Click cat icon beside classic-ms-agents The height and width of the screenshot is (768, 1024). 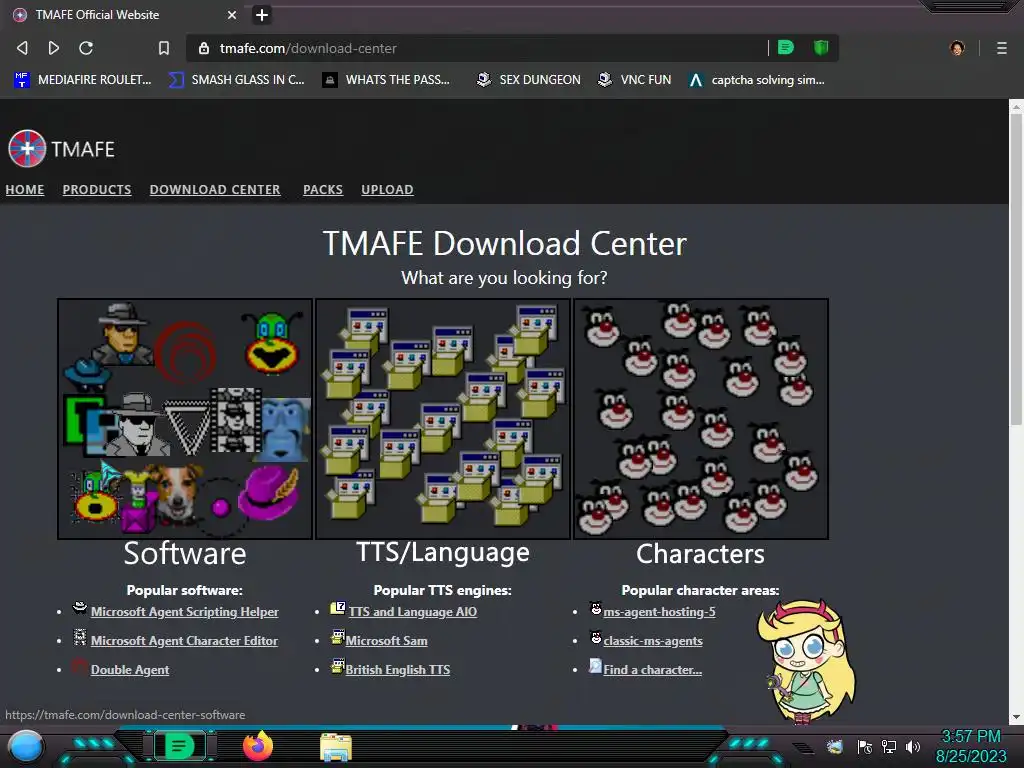point(596,637)
